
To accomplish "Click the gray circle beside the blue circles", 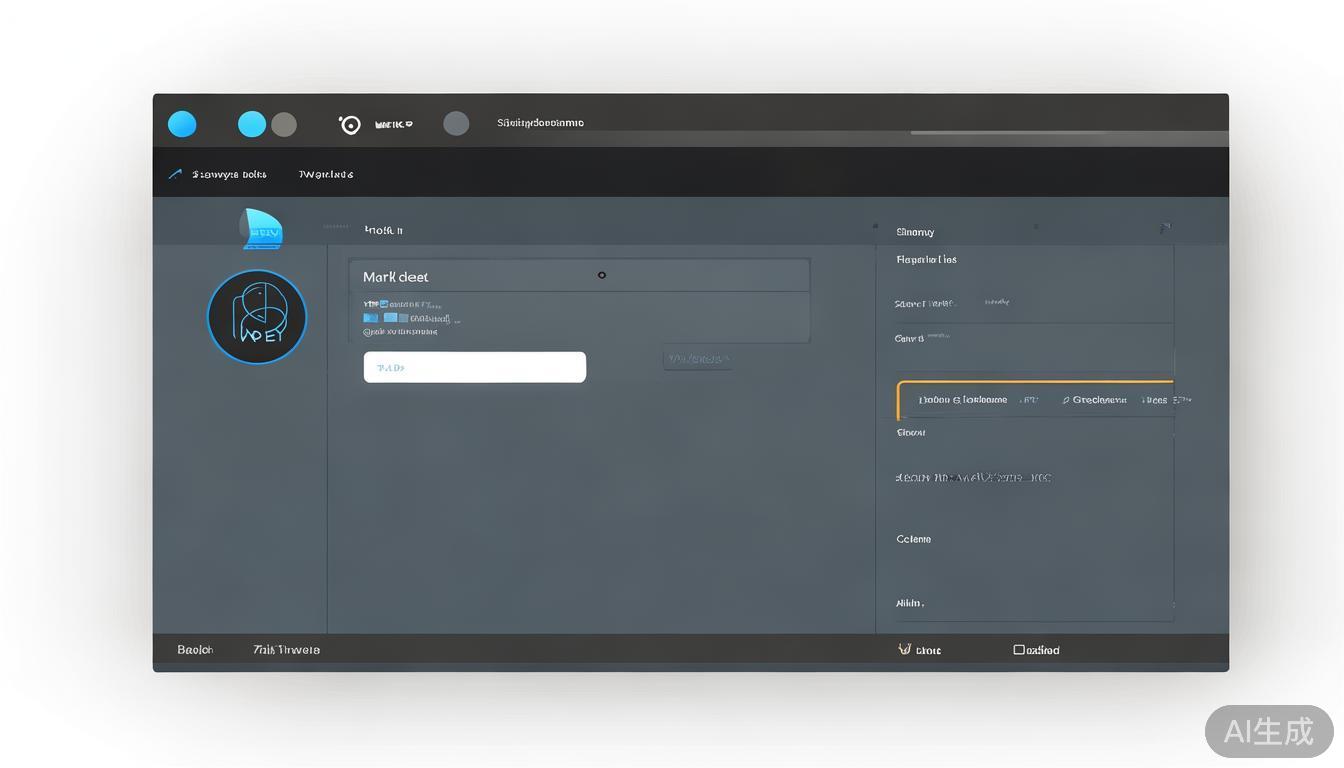I will coord(284,124).
